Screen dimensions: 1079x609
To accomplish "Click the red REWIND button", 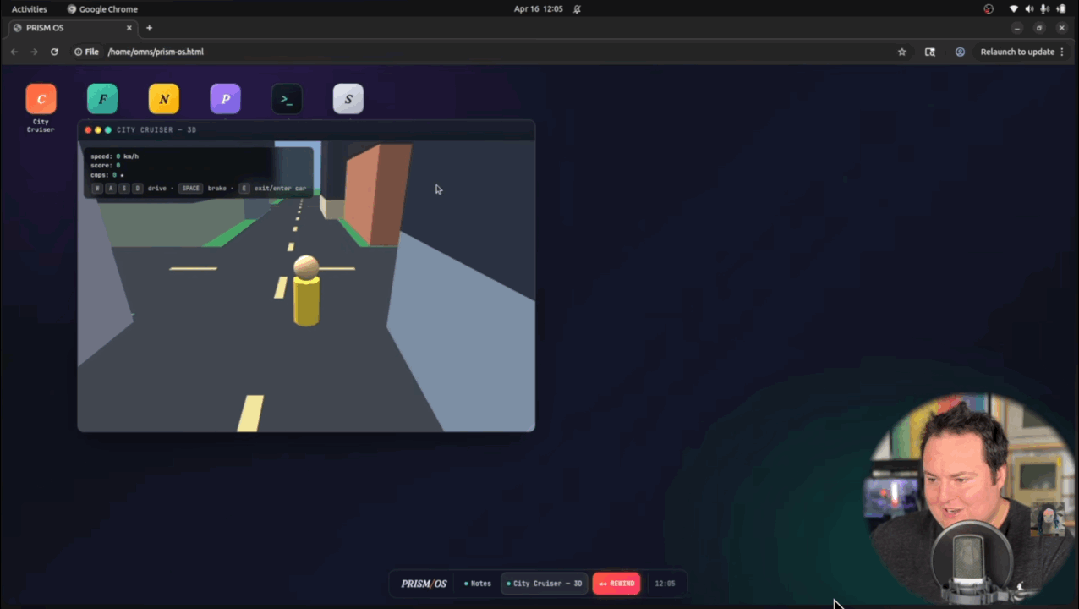I will (x=617, y=584).
